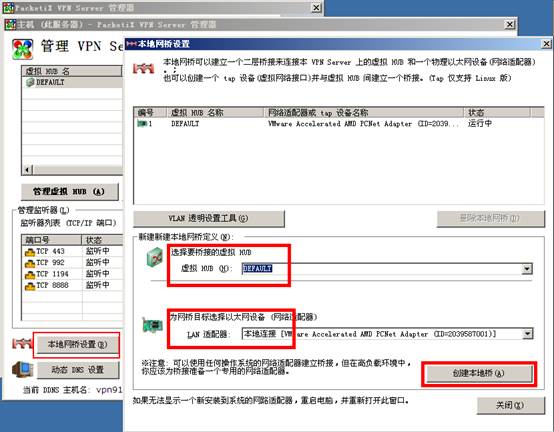Select the DEFAULT cell in bridge list row 1

pyautogui.click(x=185, y=124)
